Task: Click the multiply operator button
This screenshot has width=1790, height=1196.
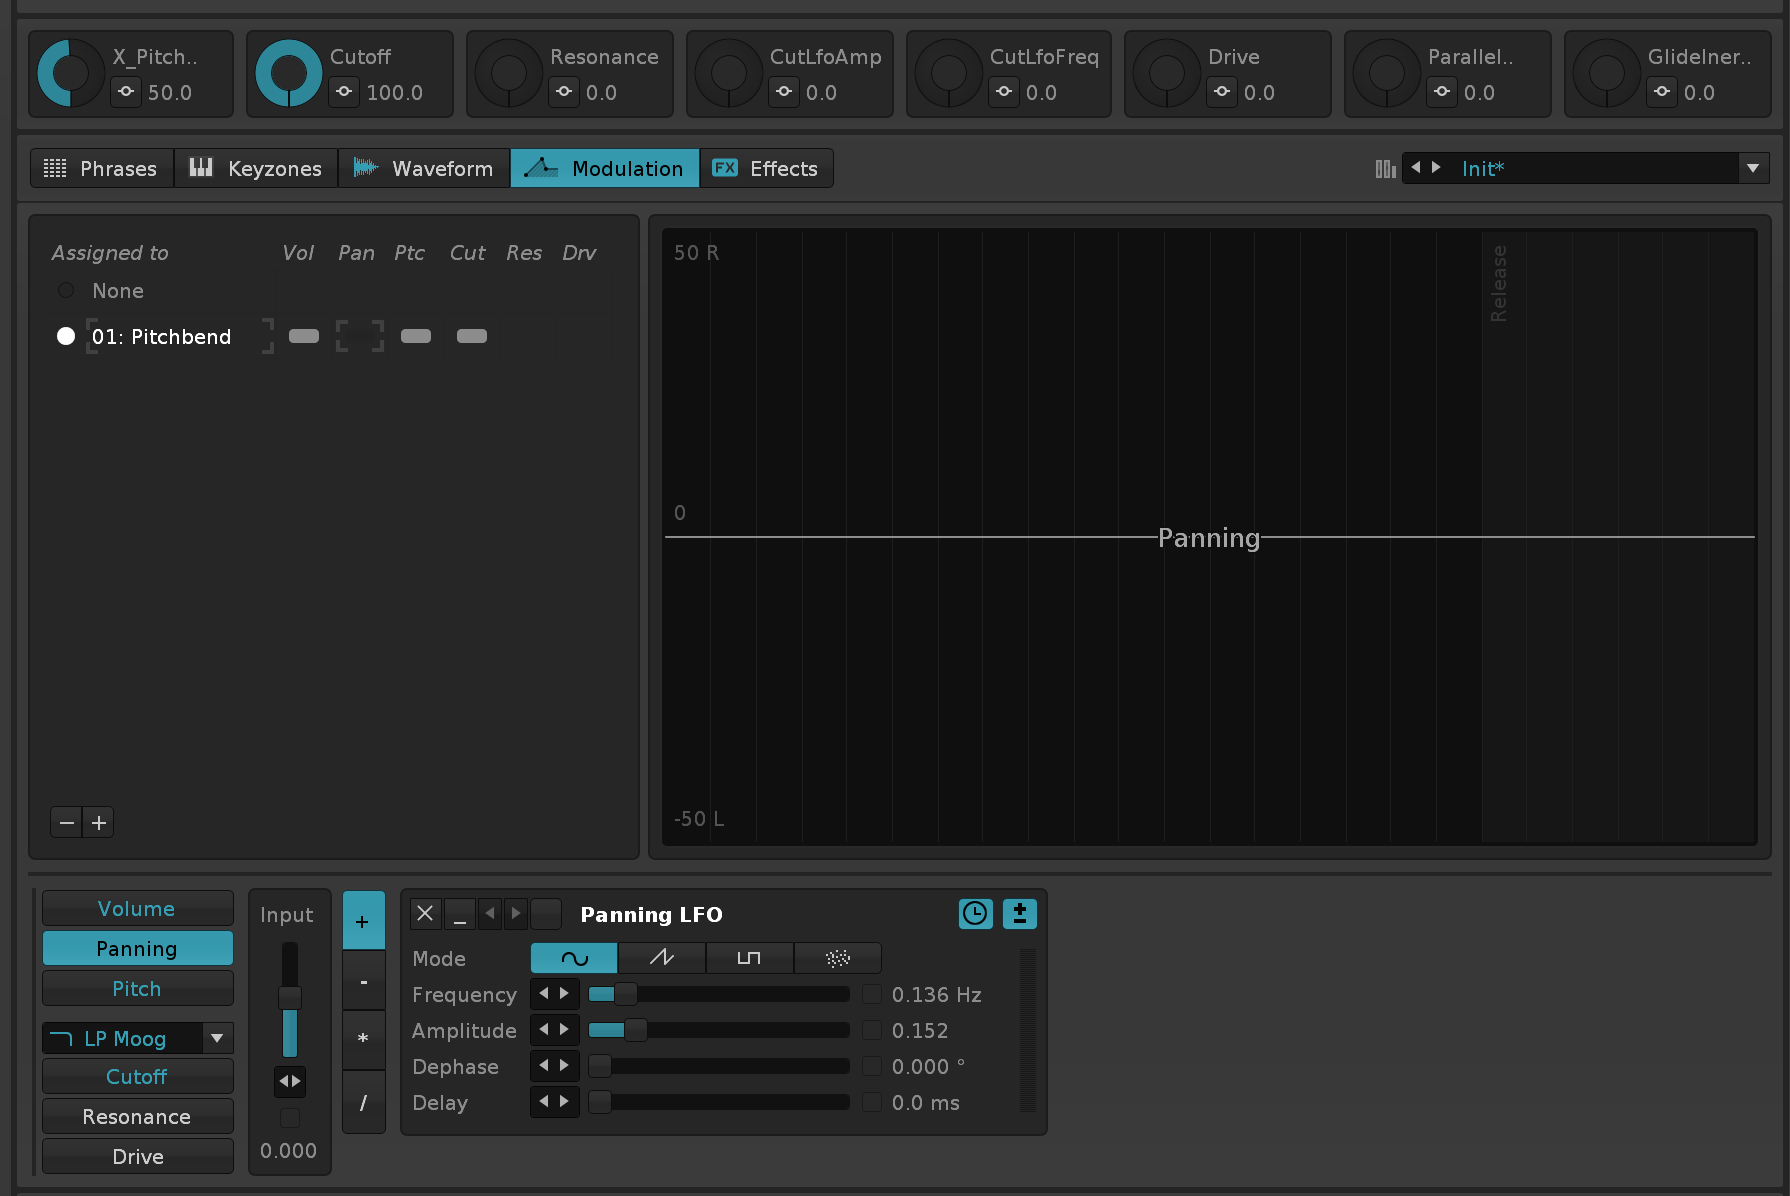Action: point(363,1040)
